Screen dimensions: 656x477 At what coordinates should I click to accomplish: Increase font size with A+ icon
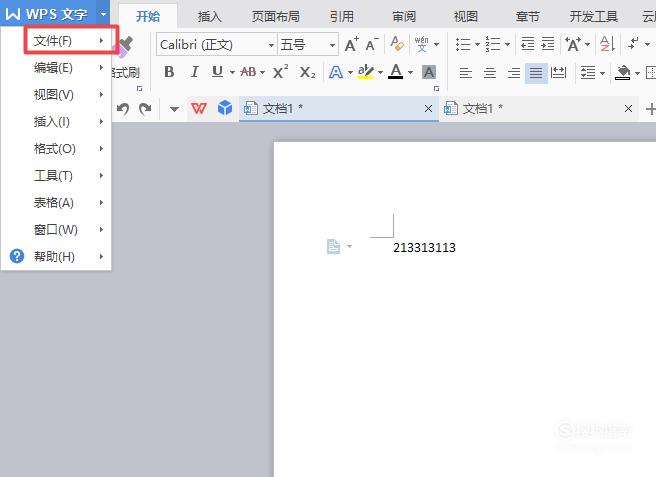click(351, 44)
